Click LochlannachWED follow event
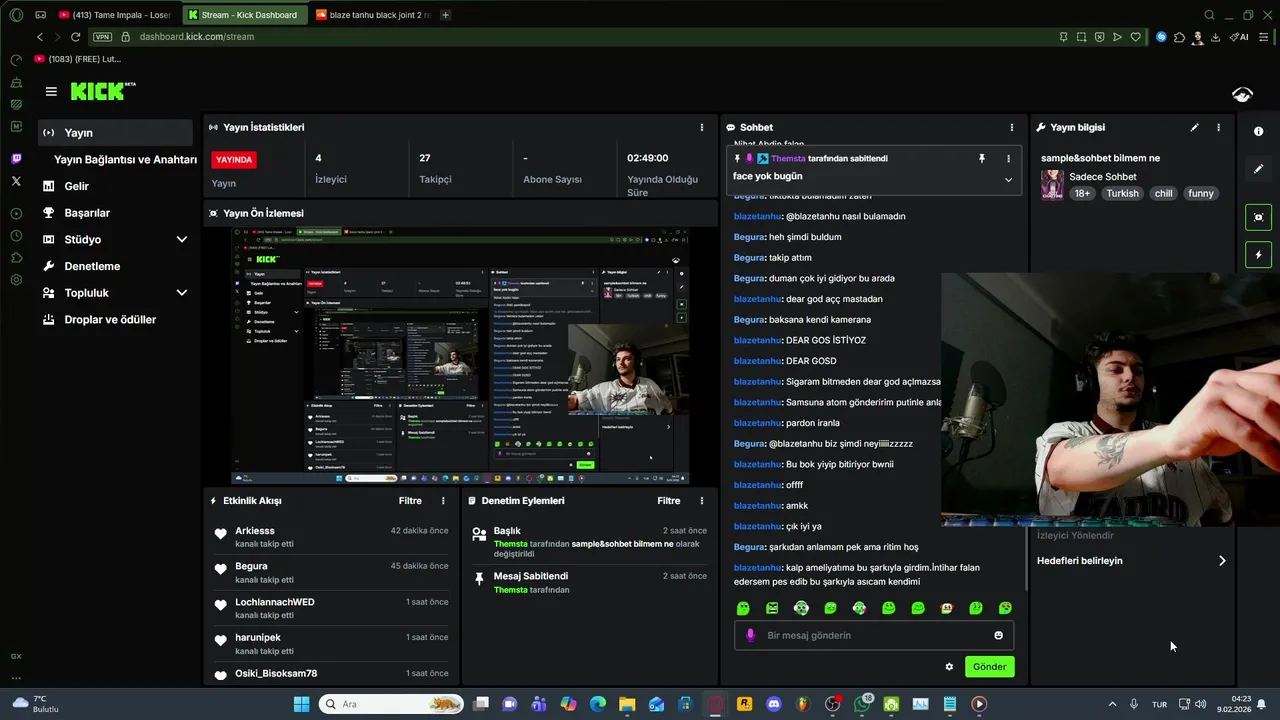 pos(331,608)
